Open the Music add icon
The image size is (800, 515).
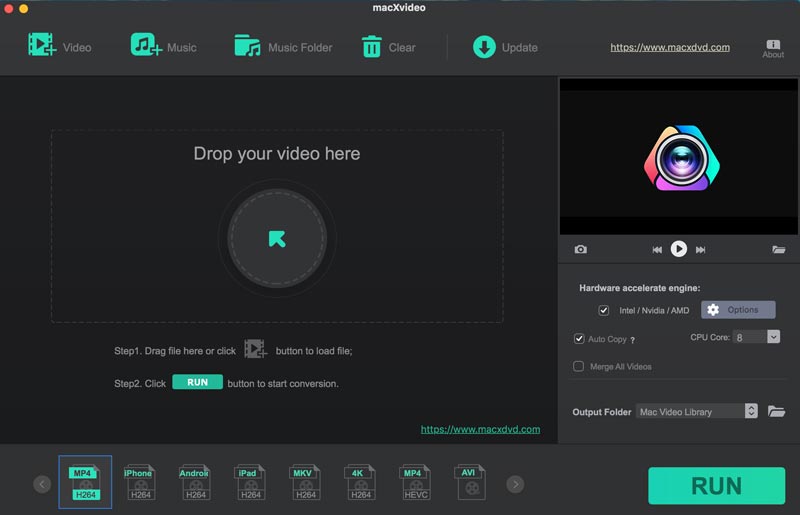(146, 44)
